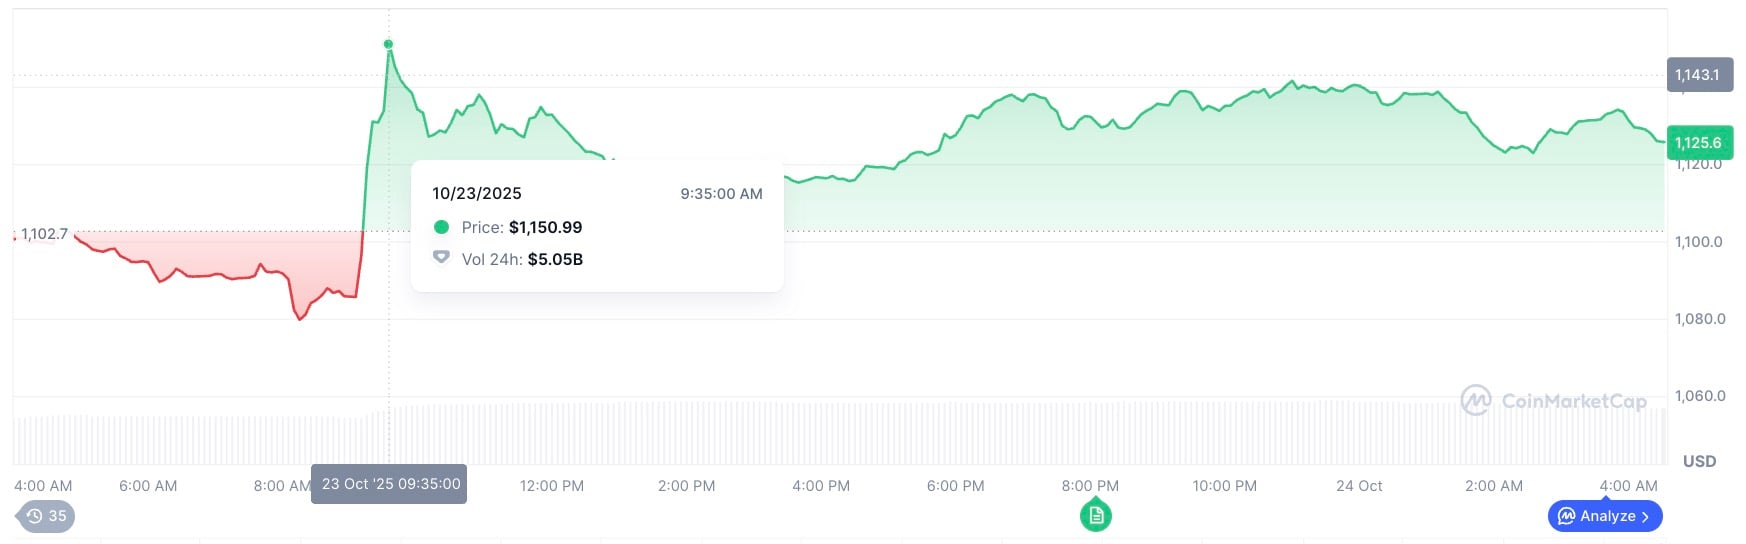Click the $5.05B volume value in tooltip
This screenshot has height=544, width=1746.
[x=555, y=259]
